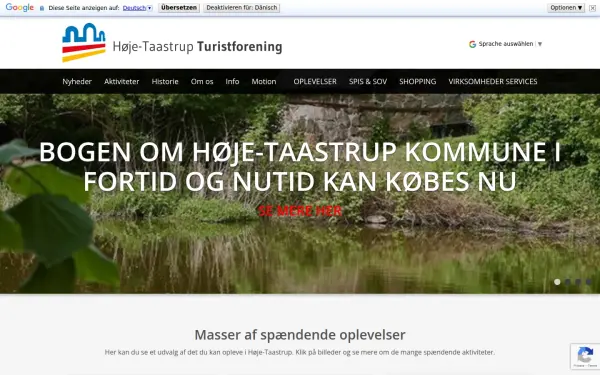Viewport: 600px width, 375px height.
Task: Go to SPIS & SOV section
Action: 368,82
